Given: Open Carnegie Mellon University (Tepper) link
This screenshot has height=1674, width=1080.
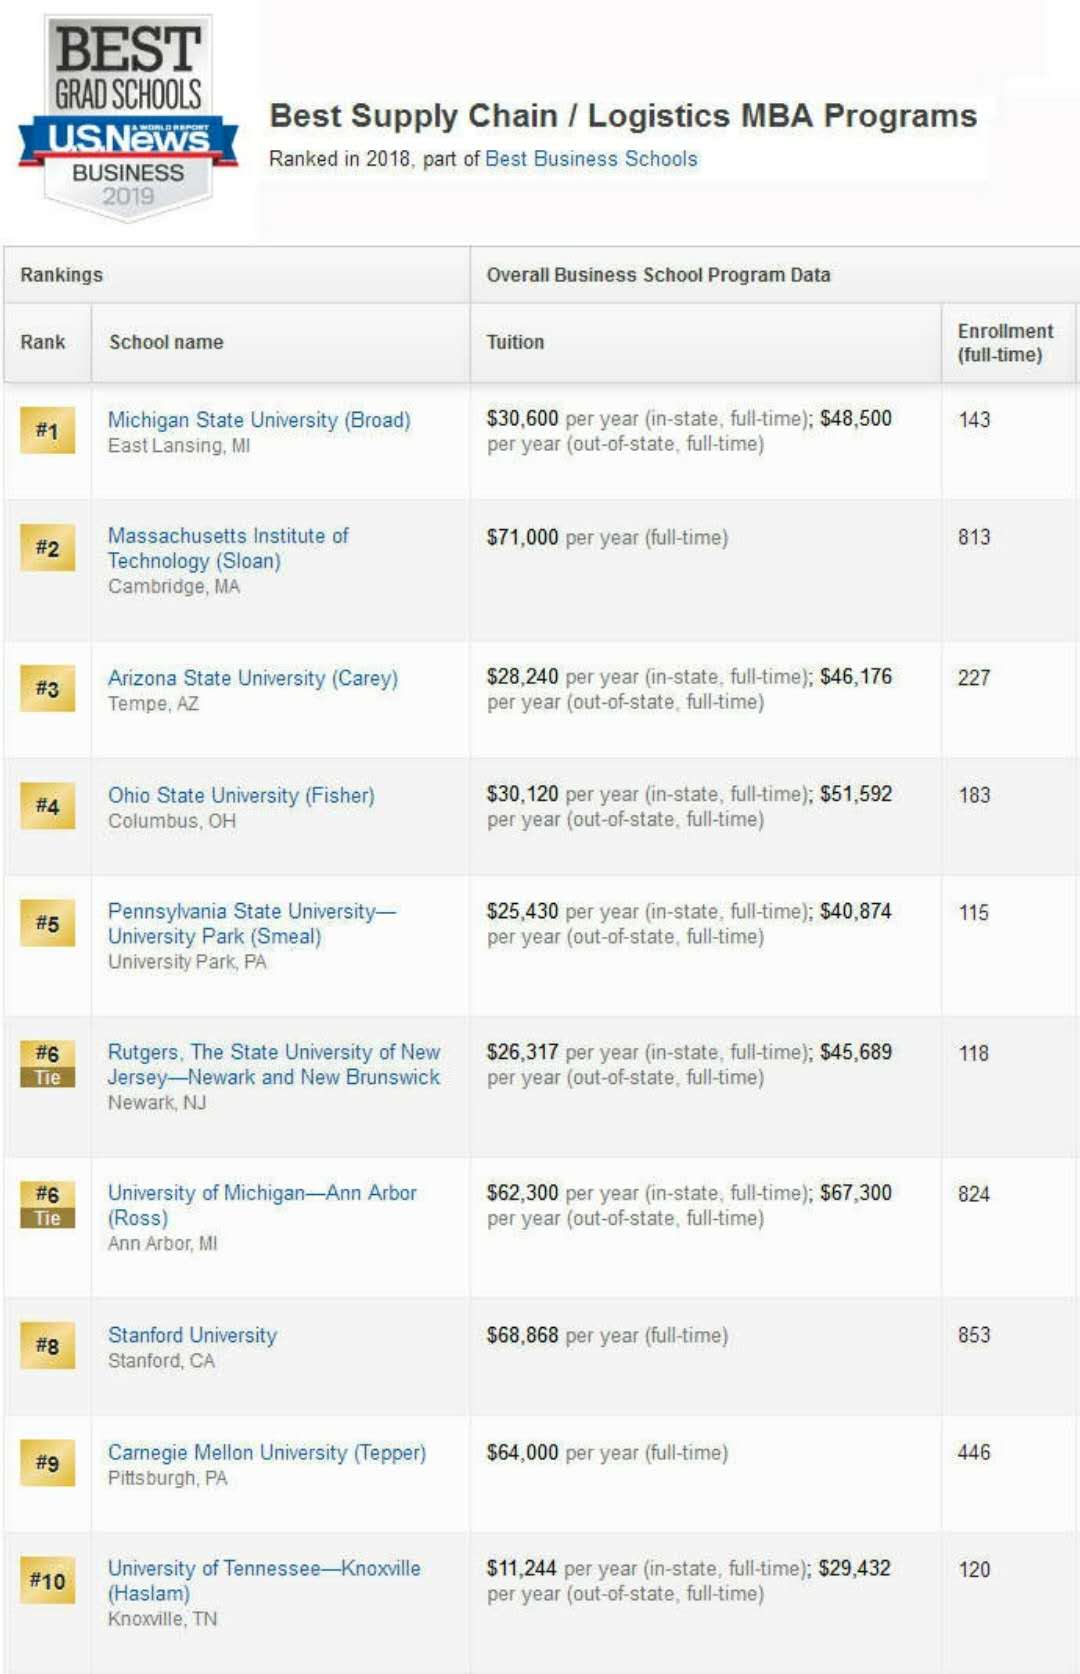Looking at the screenshot, I should pyautogui.click(x=267, y=1452).
